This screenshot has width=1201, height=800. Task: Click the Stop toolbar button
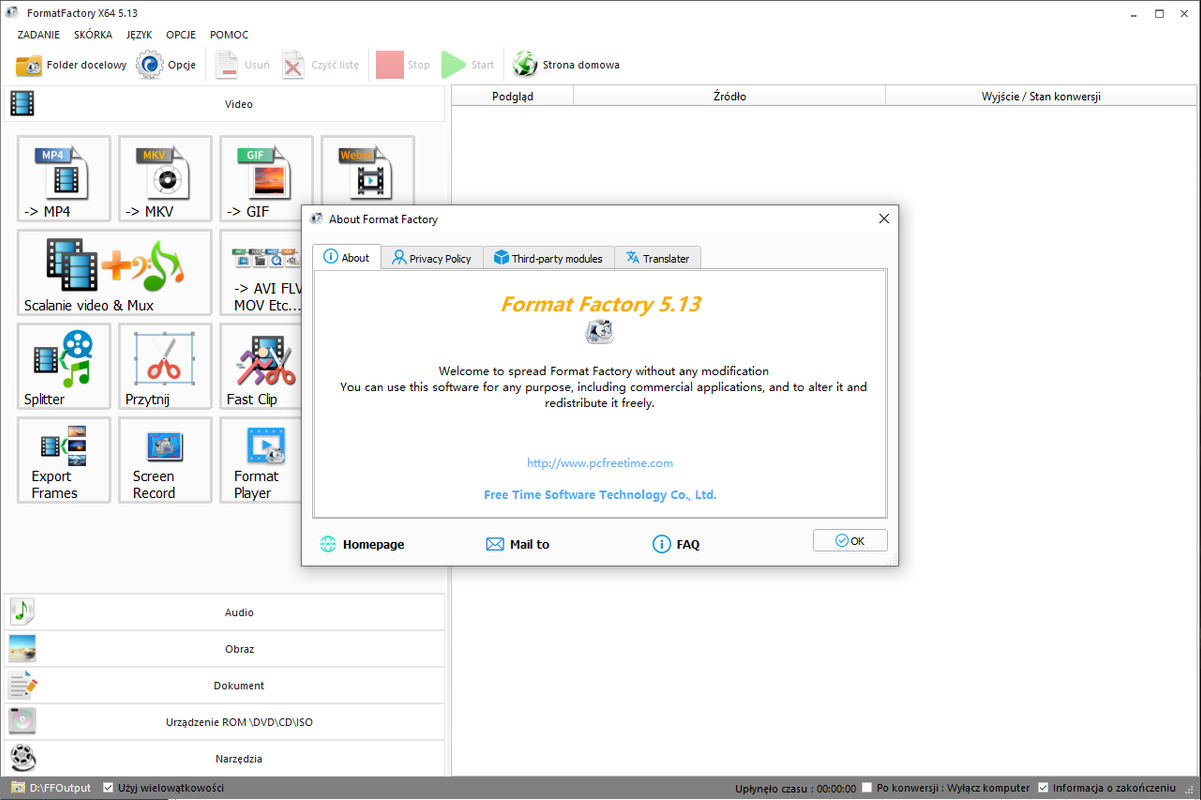coord(403,65)
